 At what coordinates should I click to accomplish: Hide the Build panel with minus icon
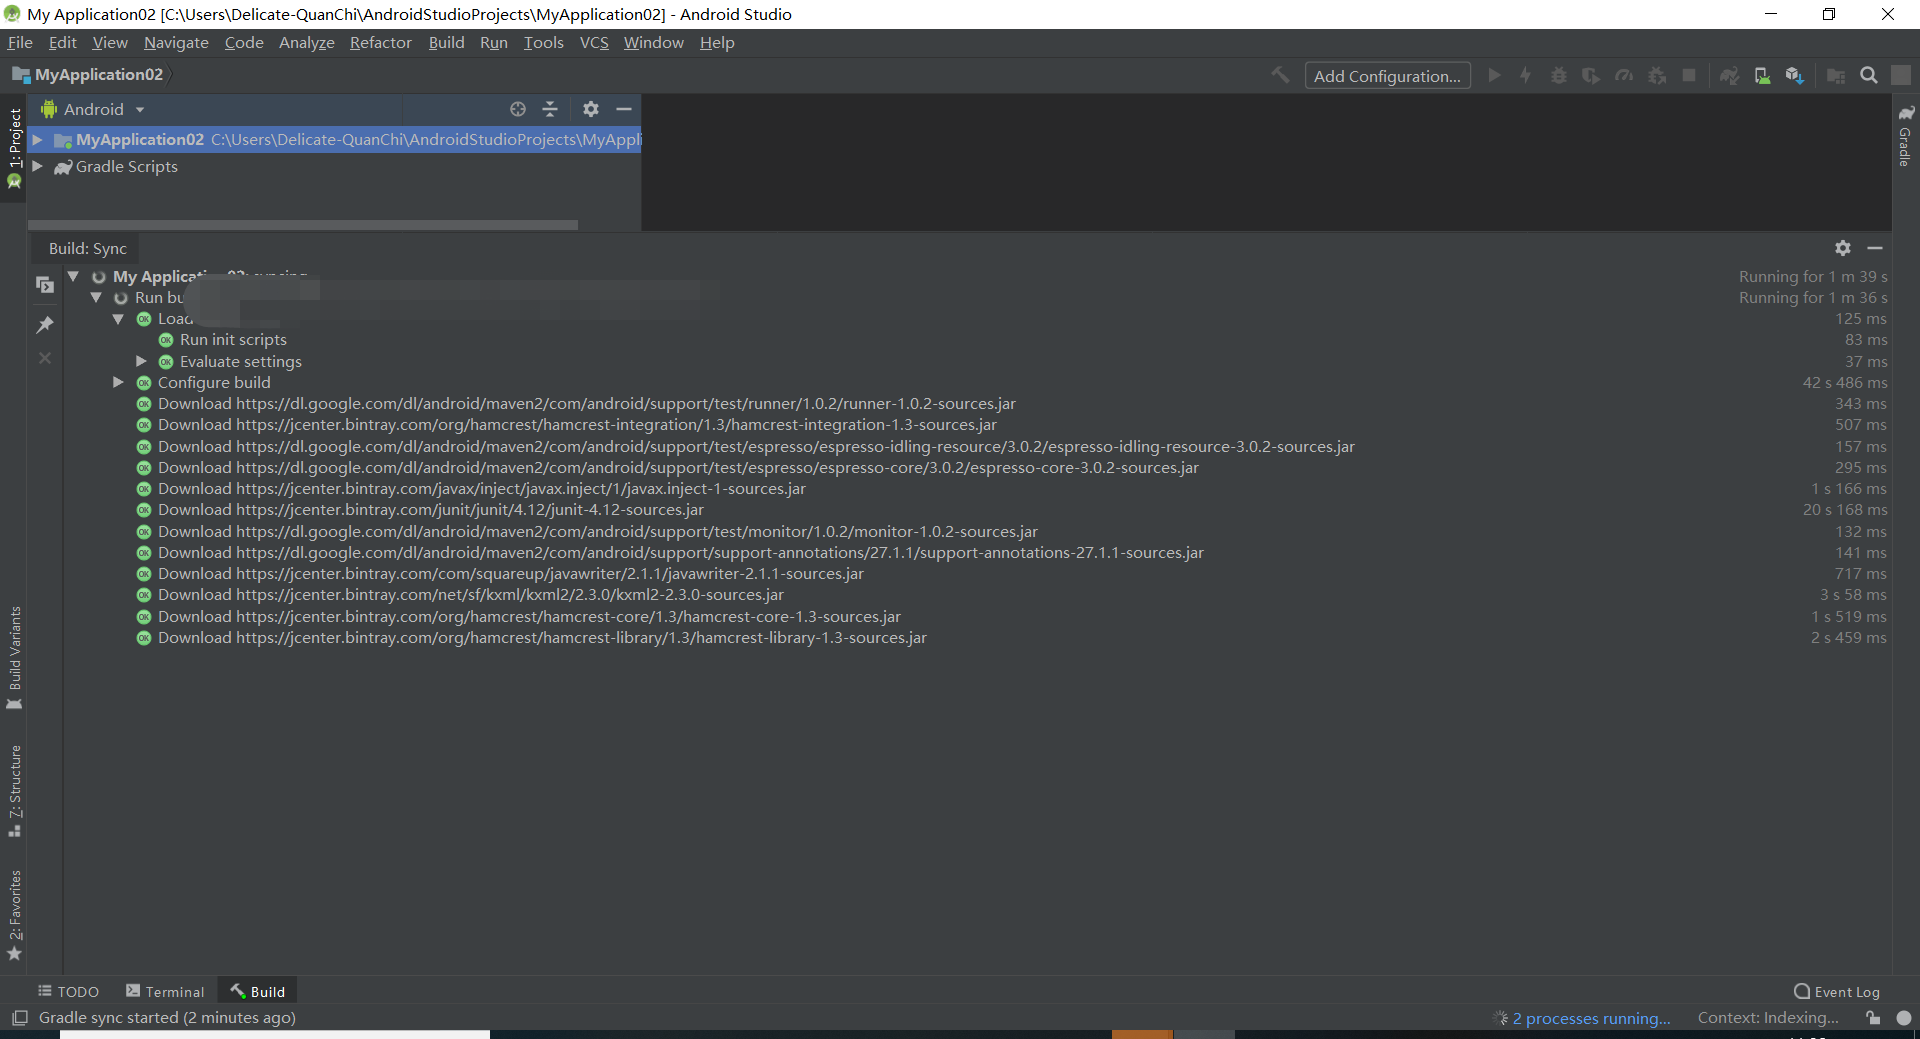tap(1875, 248)
